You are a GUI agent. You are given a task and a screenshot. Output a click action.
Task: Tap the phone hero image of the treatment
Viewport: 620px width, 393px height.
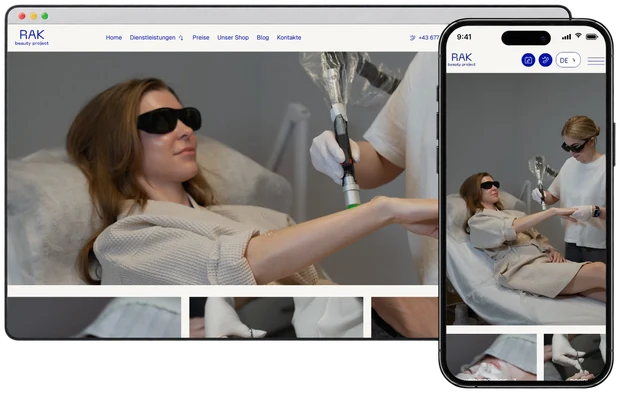tap(526, 199)
